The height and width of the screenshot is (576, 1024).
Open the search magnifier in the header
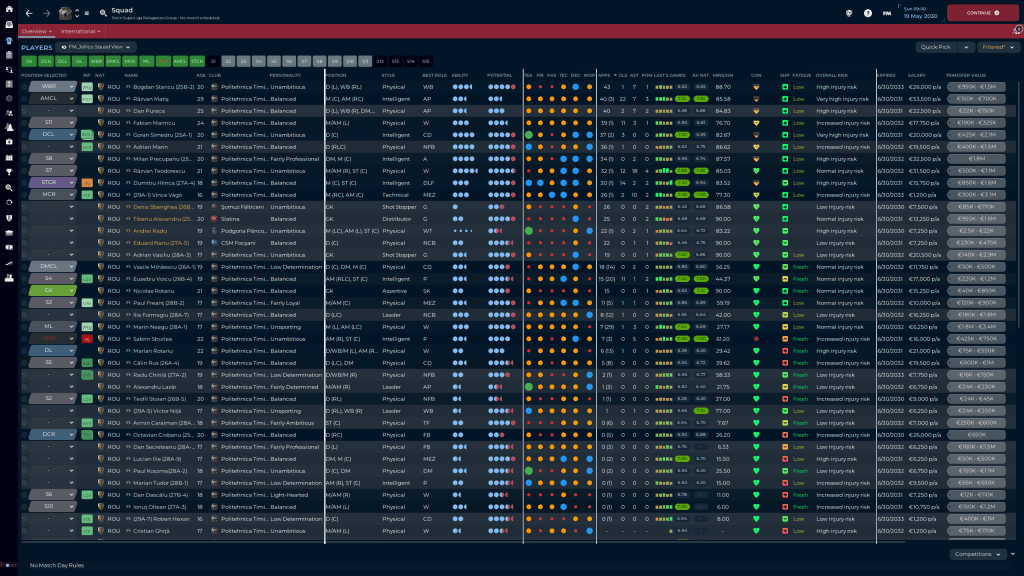pos(101,13)
